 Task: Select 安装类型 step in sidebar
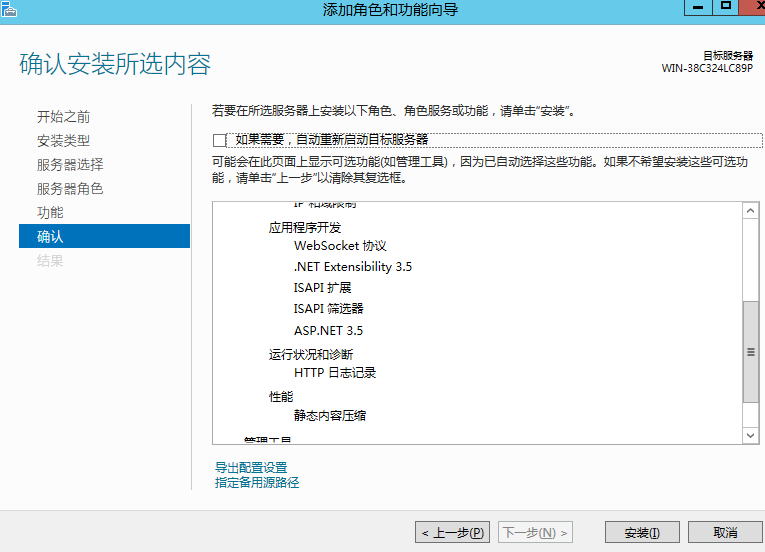pyautogui.click(x=63, y=141)
